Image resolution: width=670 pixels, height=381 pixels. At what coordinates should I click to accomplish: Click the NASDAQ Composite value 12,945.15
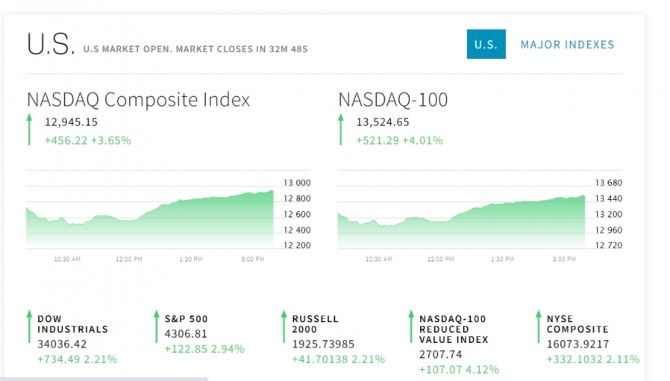click(x=71, y=122)
